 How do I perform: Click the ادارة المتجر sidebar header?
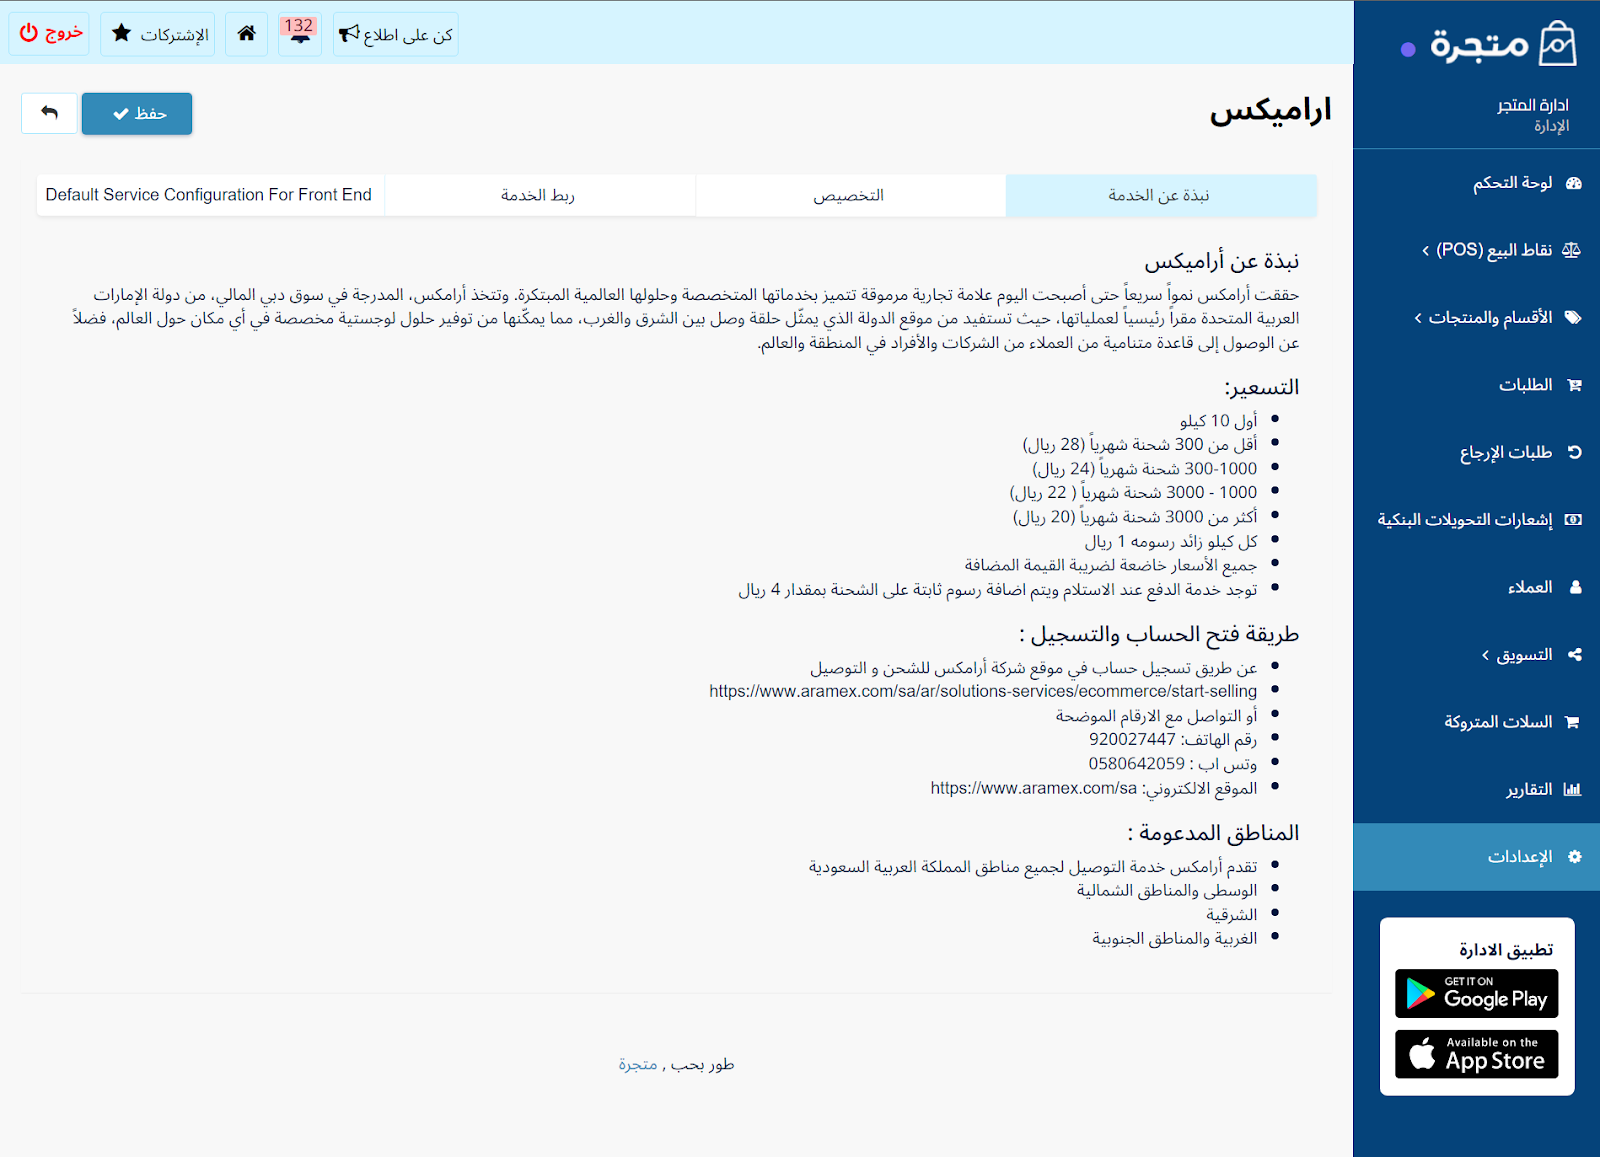click(1533, 105)
